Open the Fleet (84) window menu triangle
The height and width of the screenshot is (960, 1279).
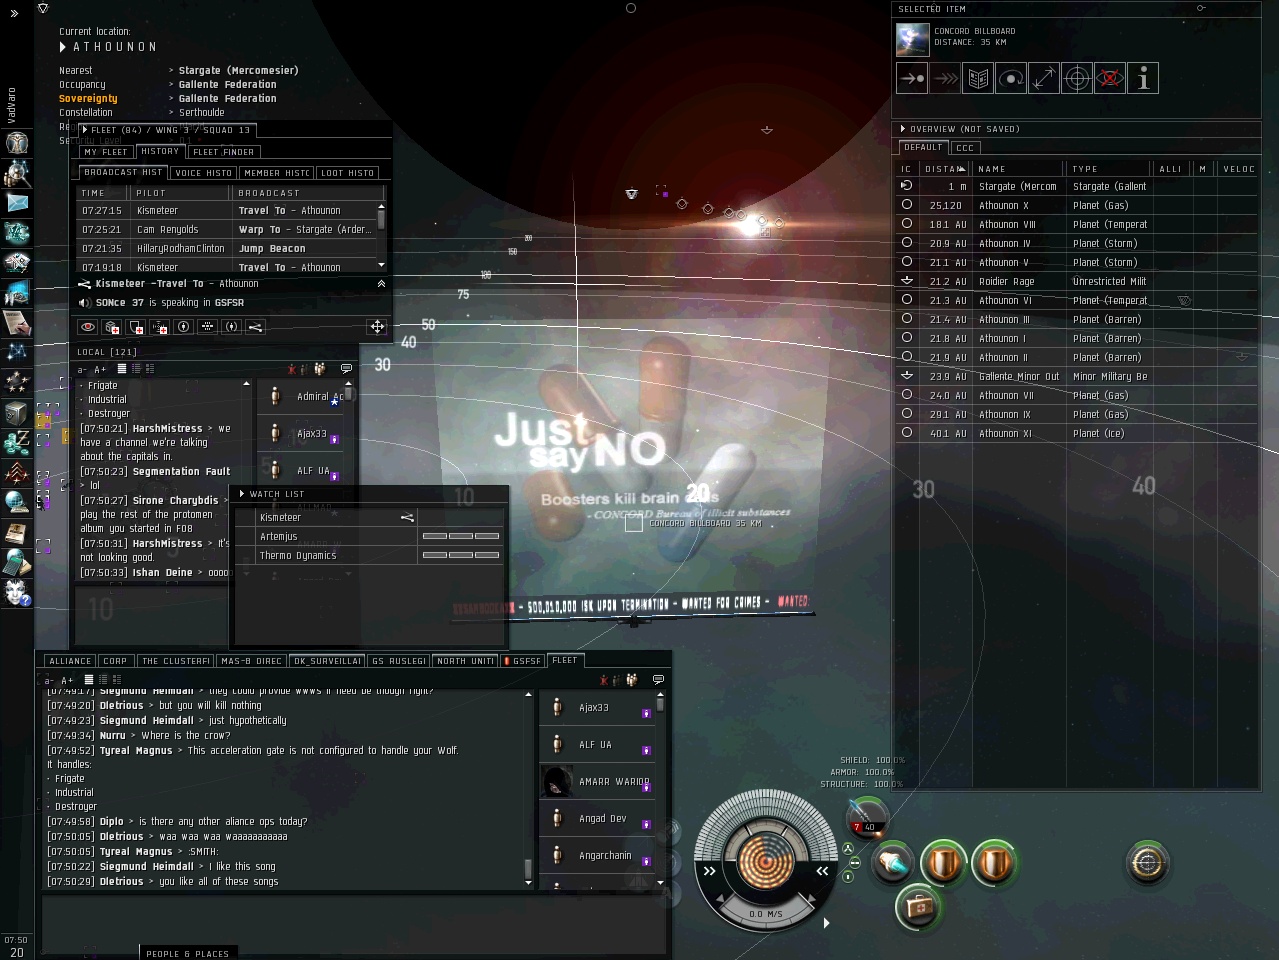[x=85, y=130]
